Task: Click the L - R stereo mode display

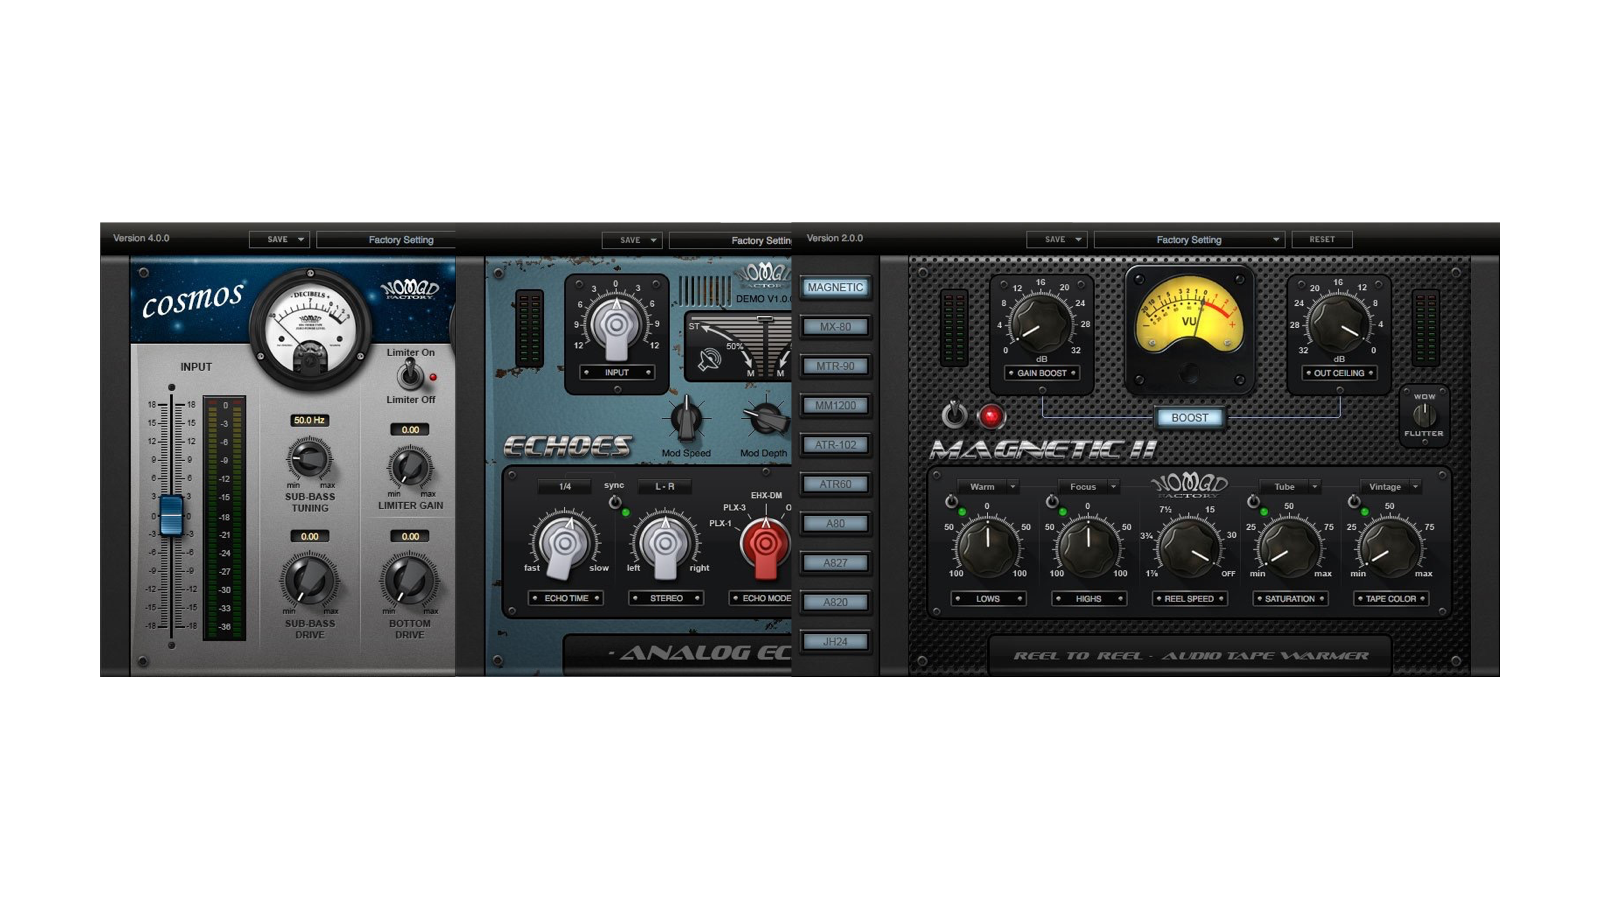Action: pos(665,487)
